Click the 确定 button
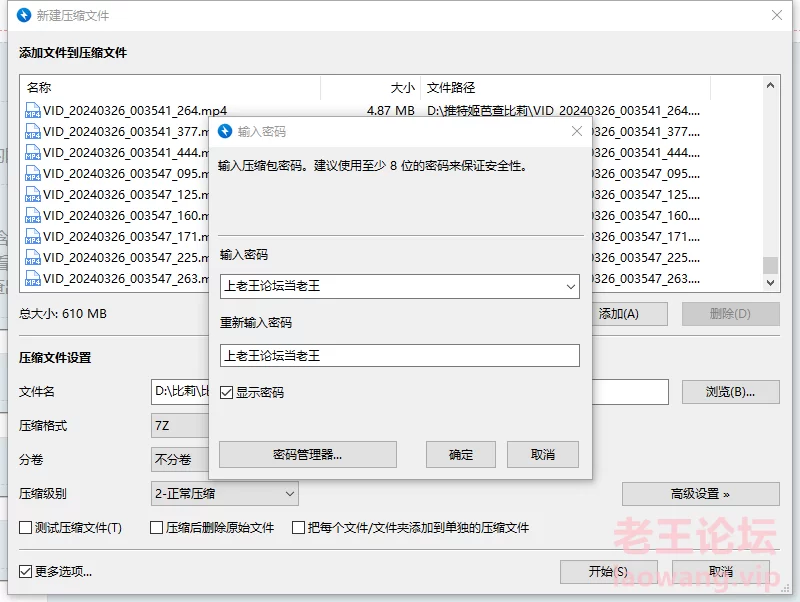 tap(461, 454)
